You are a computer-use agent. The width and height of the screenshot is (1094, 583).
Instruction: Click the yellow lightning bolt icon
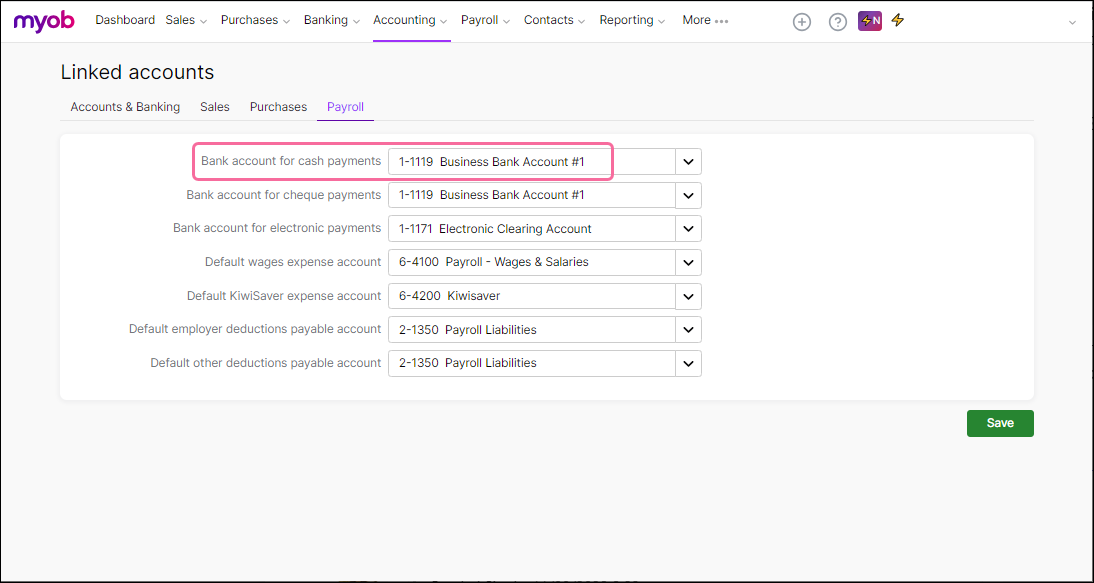click(x=898, y=20)
